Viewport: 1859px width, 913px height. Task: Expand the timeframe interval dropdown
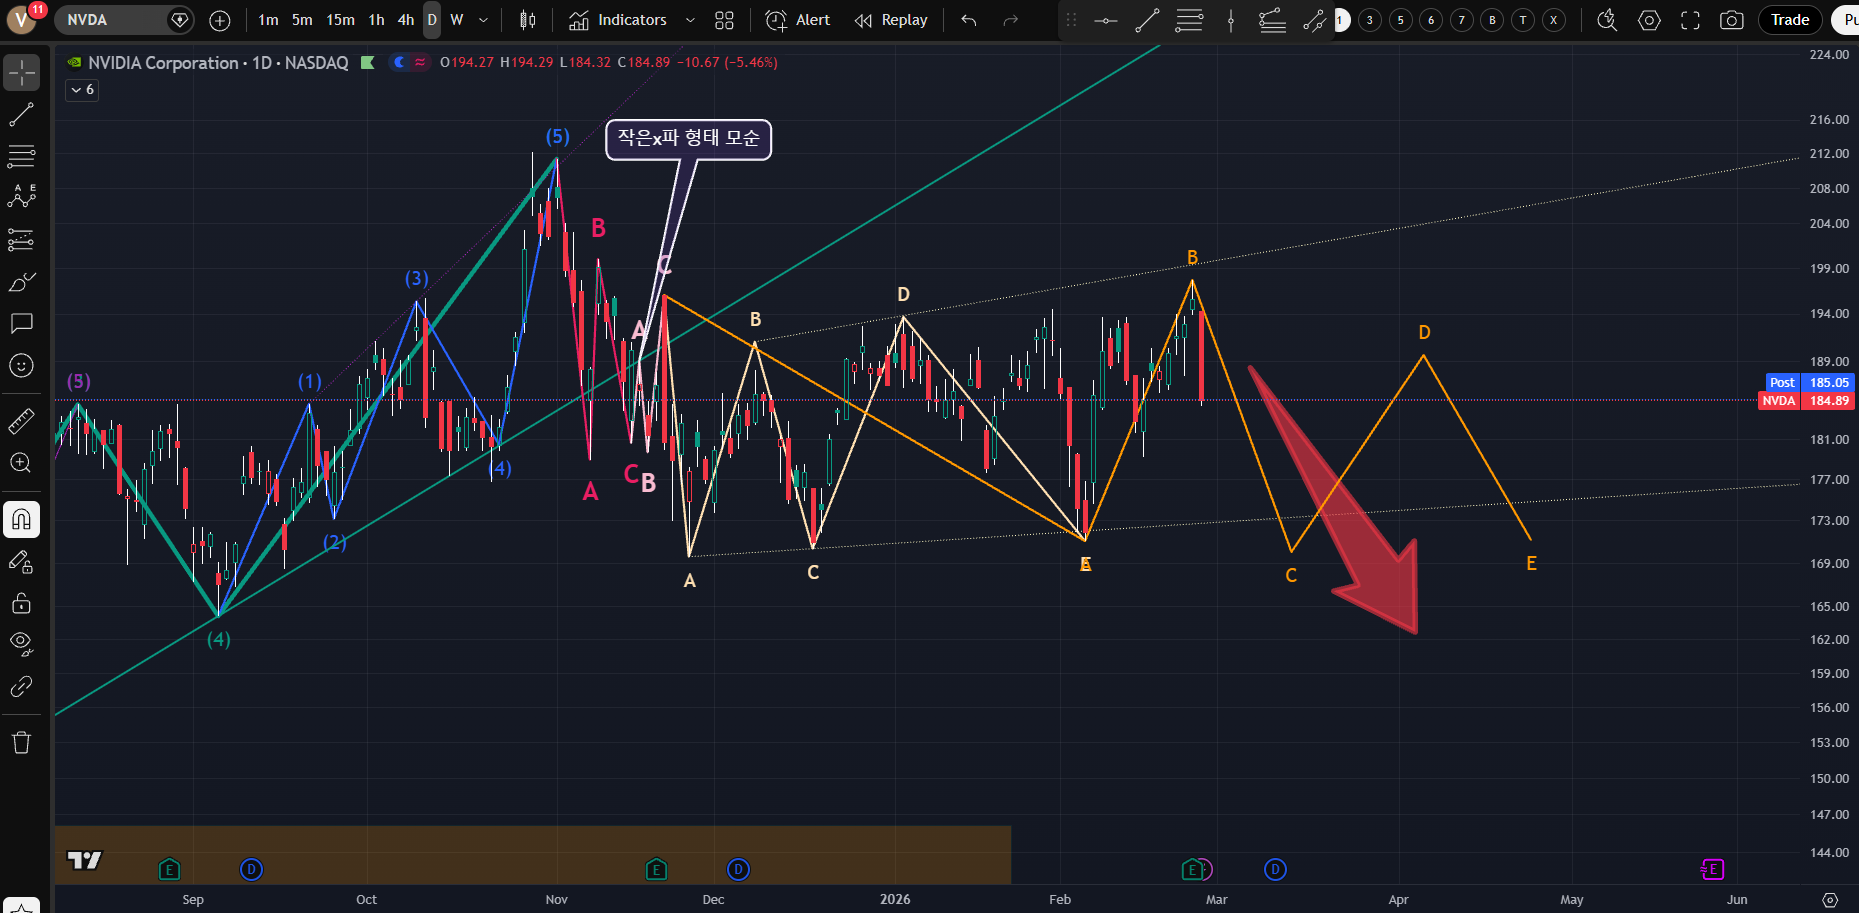coord(484,20)
